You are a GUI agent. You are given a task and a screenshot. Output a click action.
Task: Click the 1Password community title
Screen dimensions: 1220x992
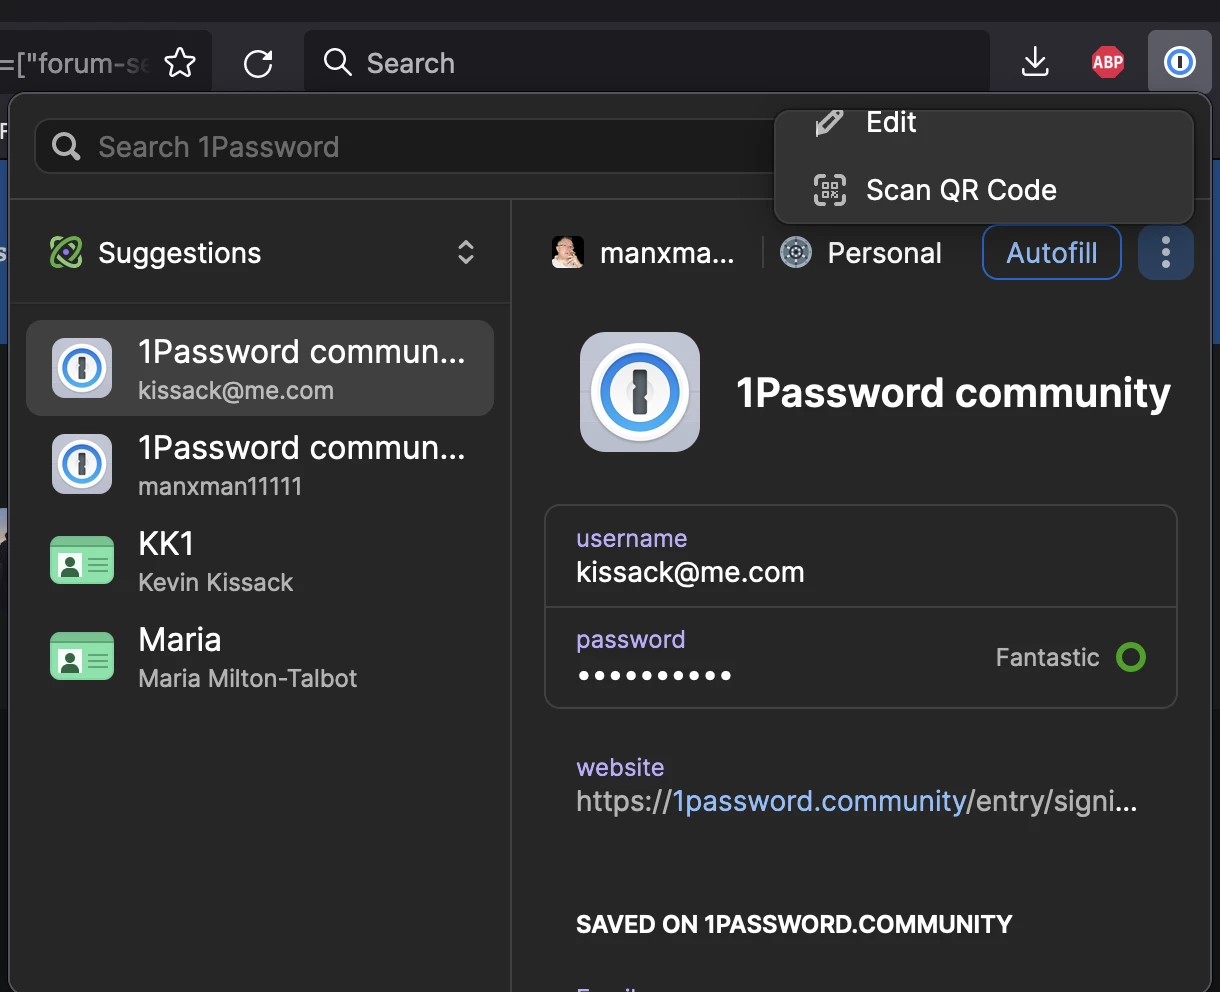point(953,393)
